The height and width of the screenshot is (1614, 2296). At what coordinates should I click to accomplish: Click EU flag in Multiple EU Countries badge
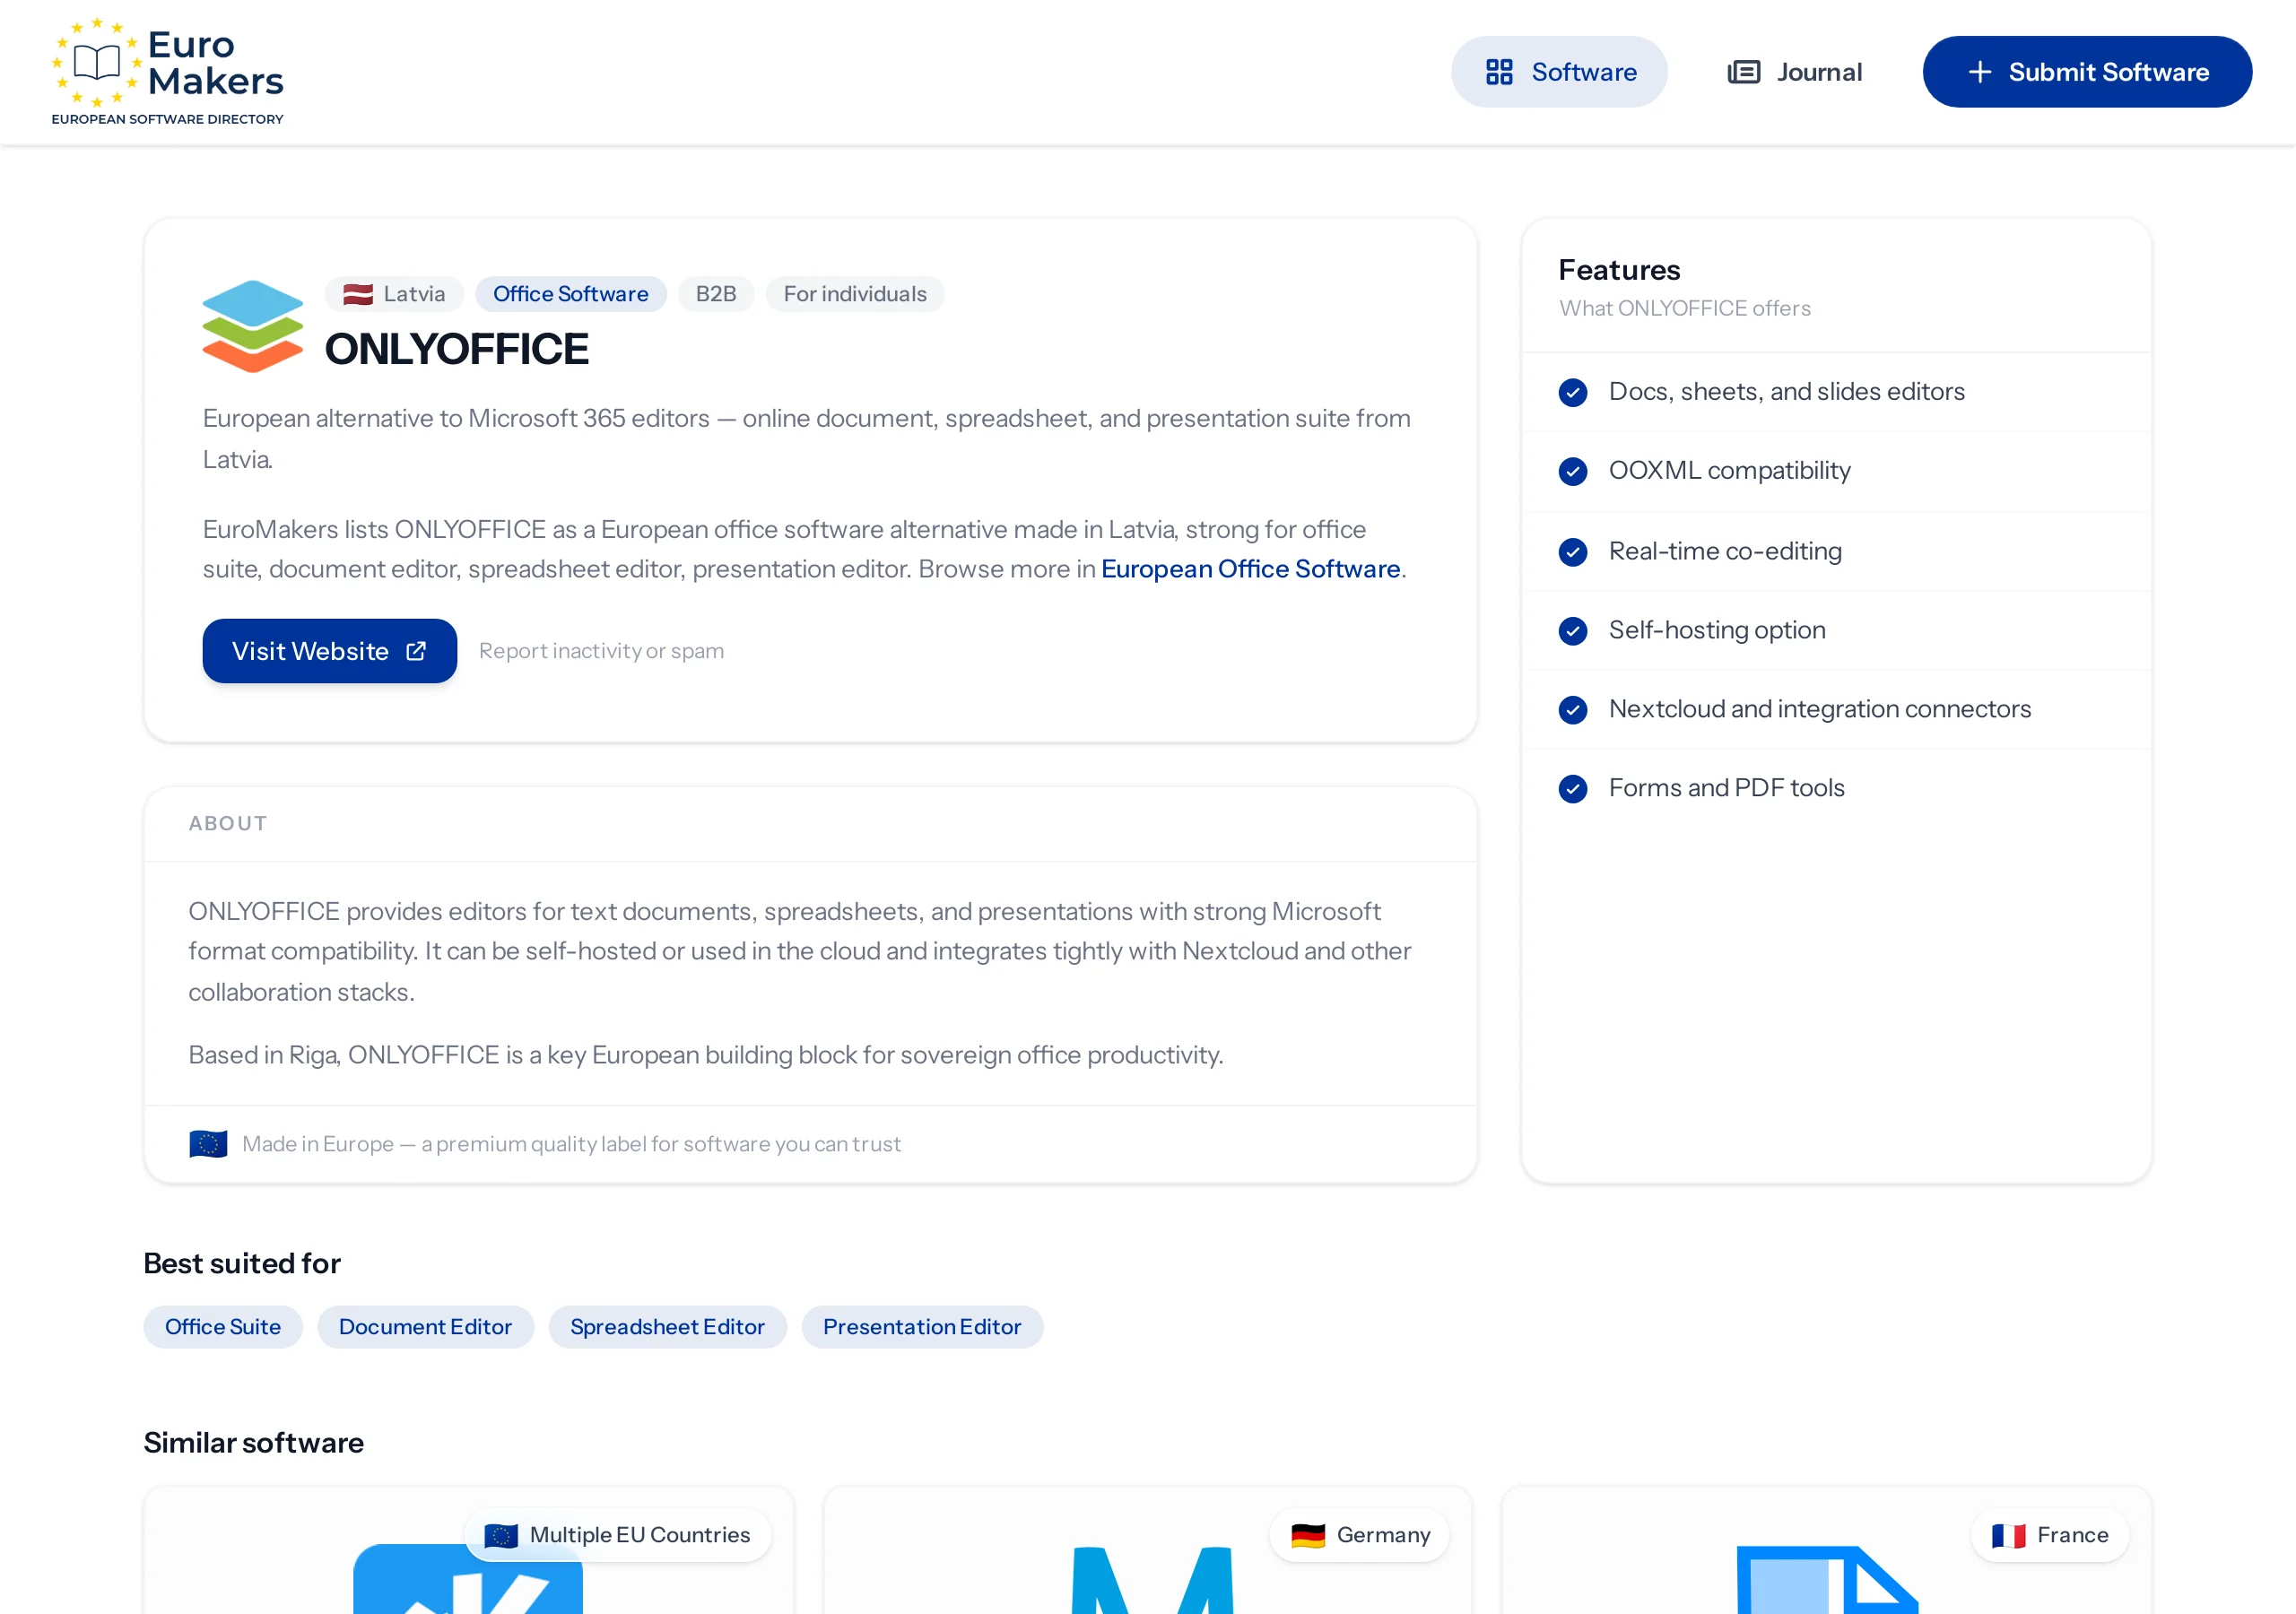coord(501,1535)
